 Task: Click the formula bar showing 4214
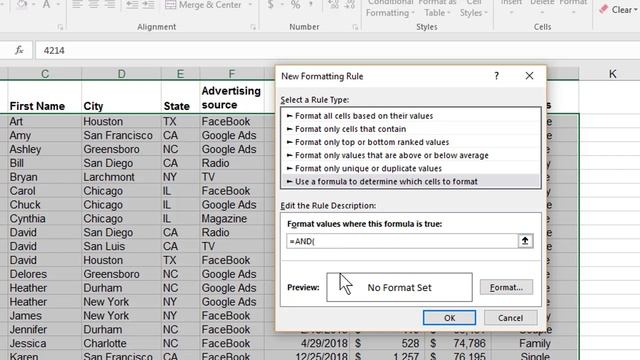[x=338, y=50]
